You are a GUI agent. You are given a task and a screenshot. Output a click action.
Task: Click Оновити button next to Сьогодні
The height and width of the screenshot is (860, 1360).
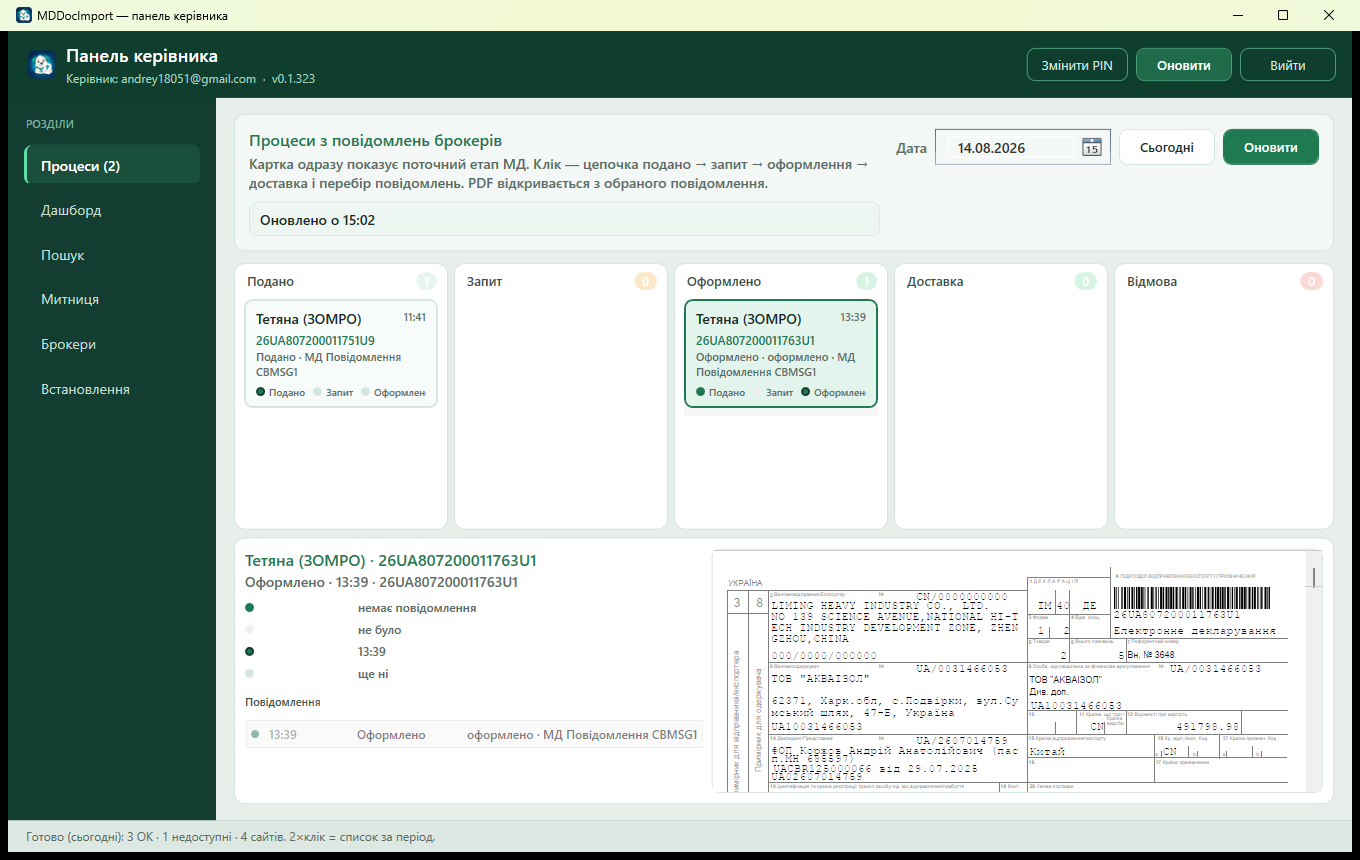[1271, 147]
